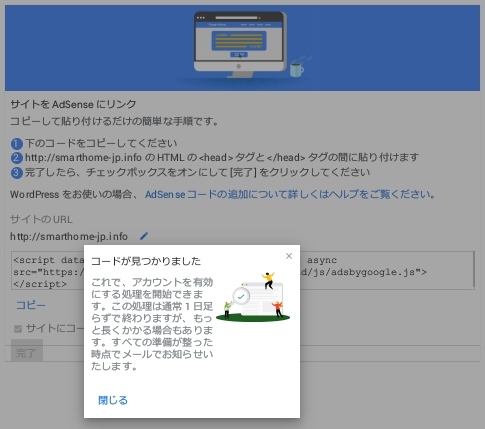Viewport: 485px width, 429px height.
Task: Click the celebration illustration in dialog
Action: coord(253,296)
